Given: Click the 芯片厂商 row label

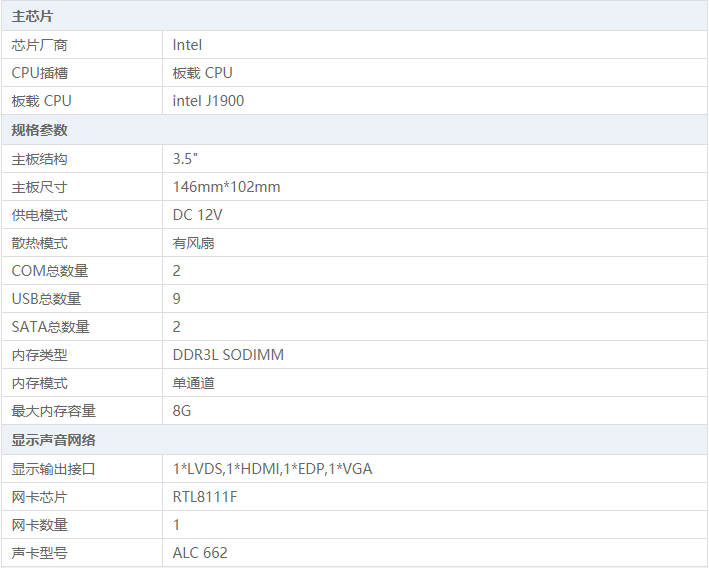Looking at the screenshot, I should 40,45.
